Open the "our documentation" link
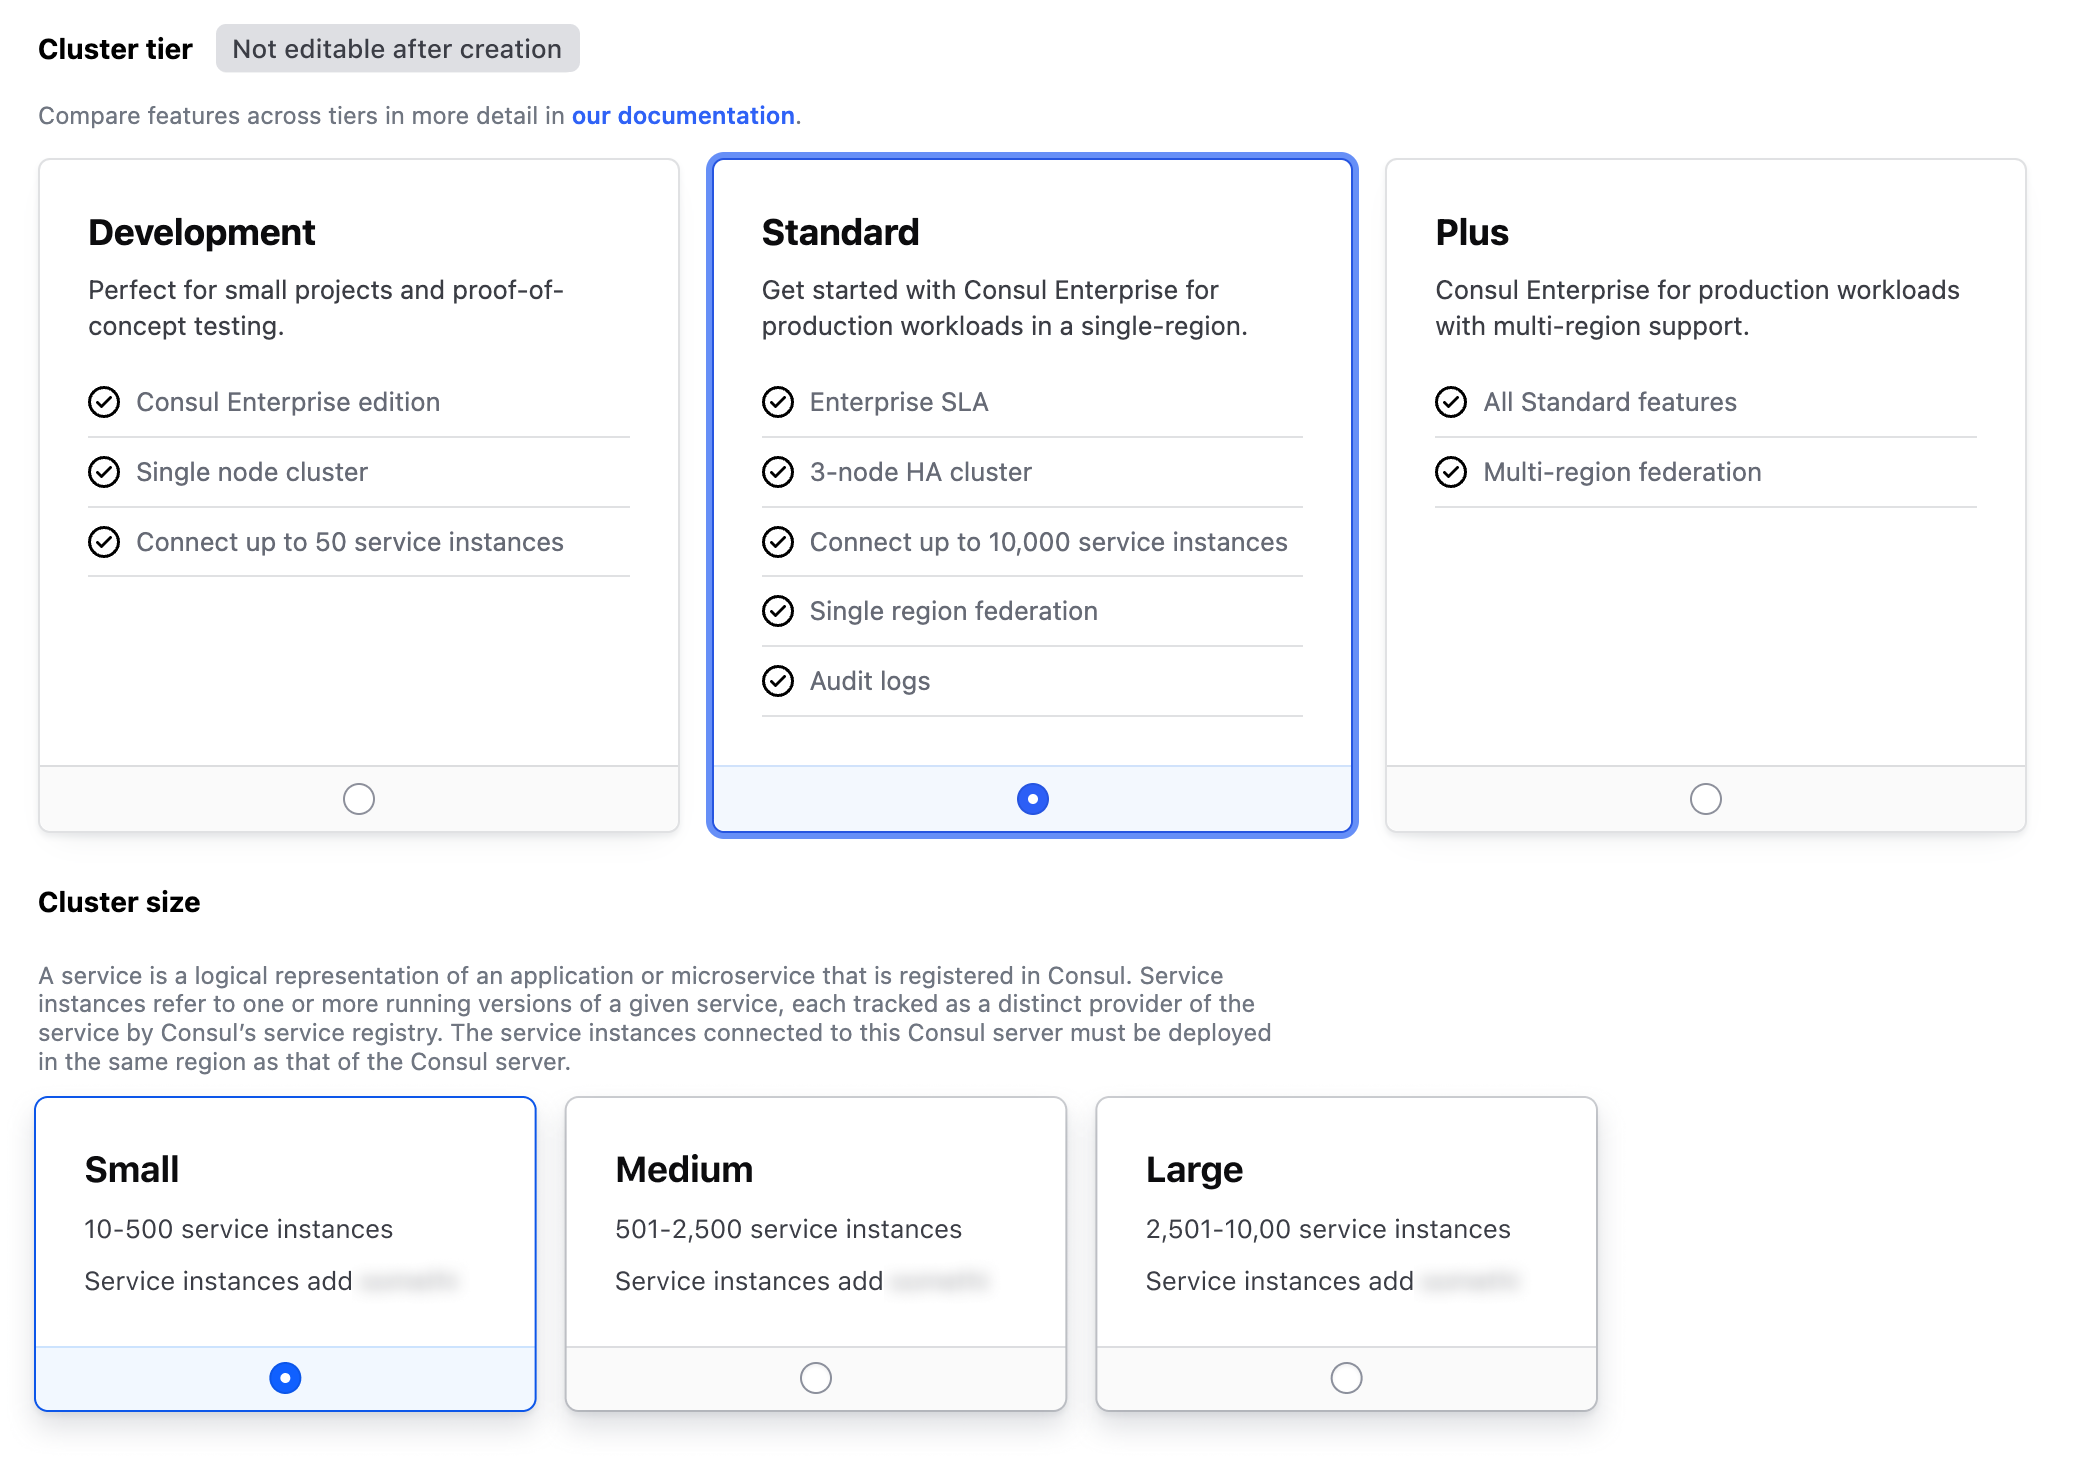2096x1458 pixels. (683, 116)
